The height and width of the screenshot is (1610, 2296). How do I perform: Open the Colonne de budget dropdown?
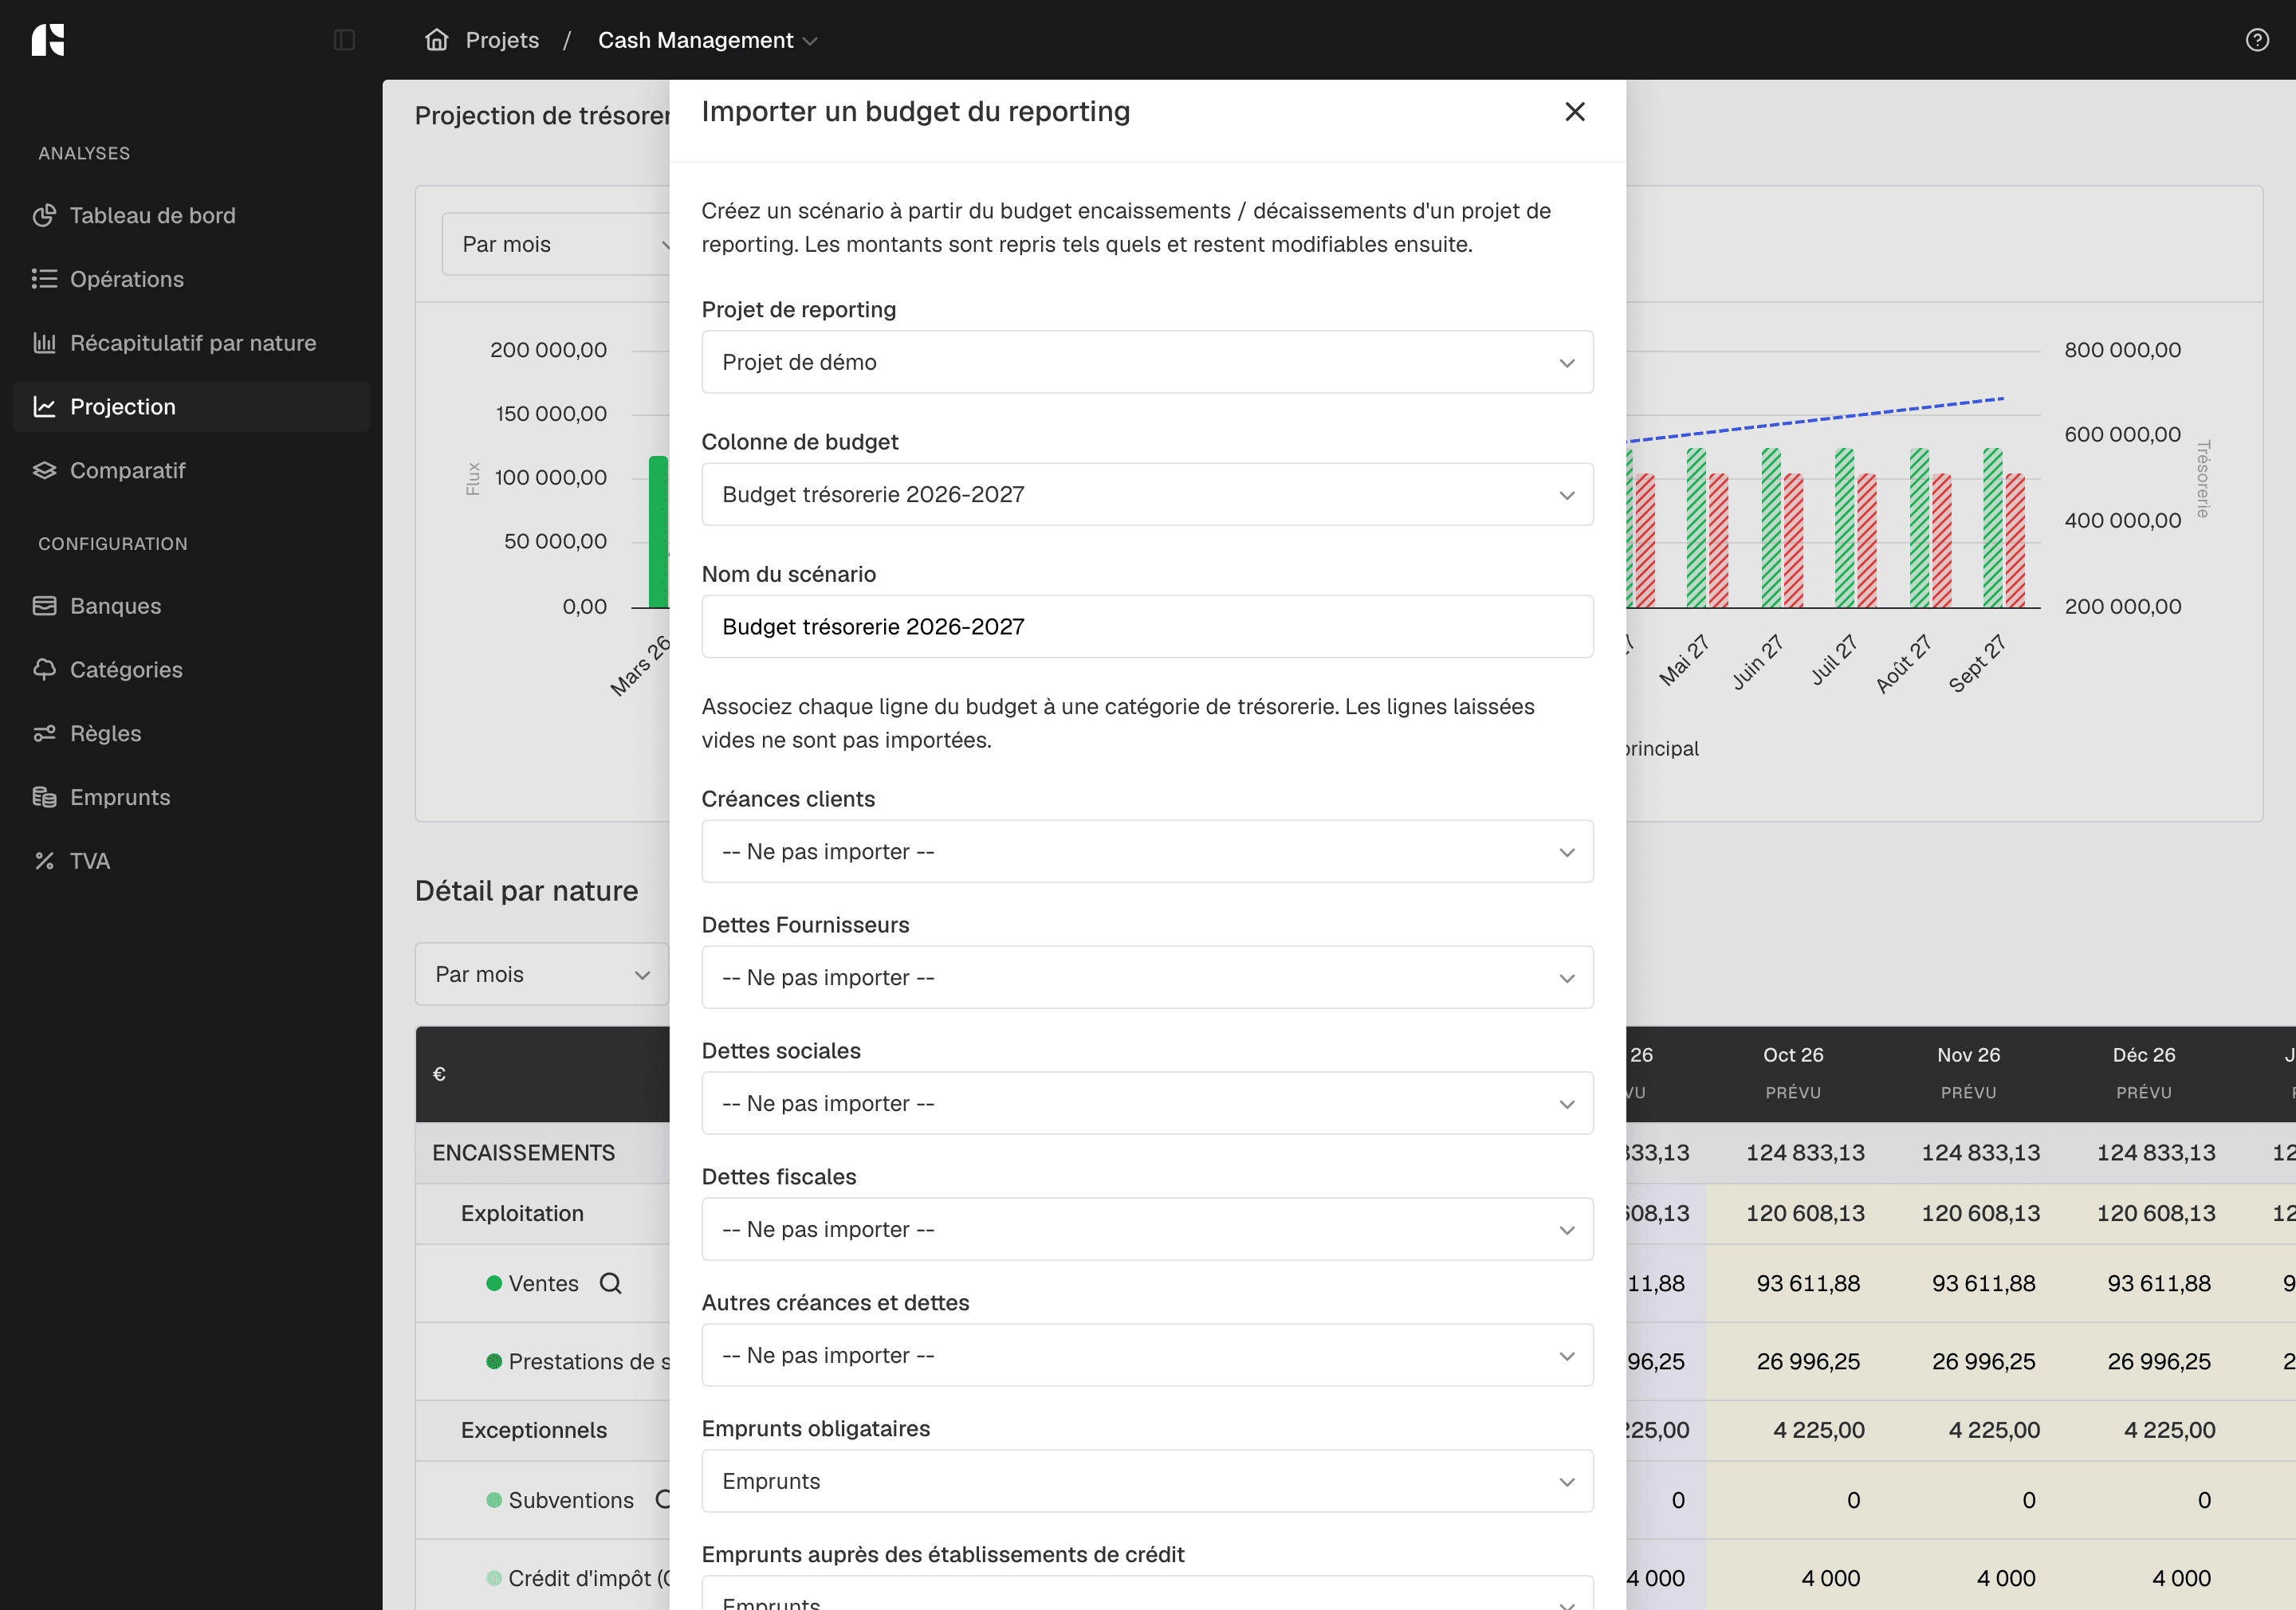1147,494
